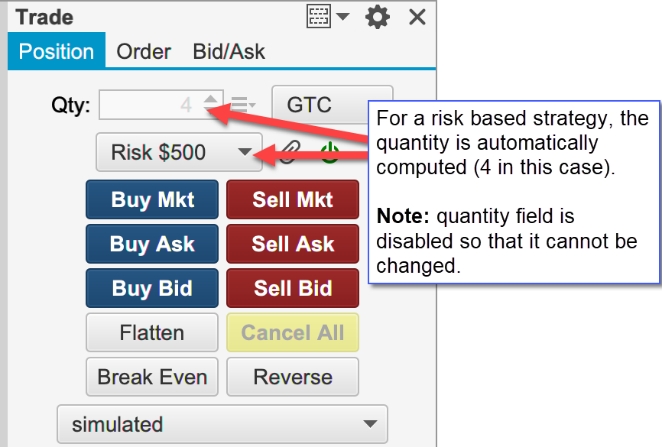Close the Trade panel
The height and width of the screenshot is (447, 662).
417,17
